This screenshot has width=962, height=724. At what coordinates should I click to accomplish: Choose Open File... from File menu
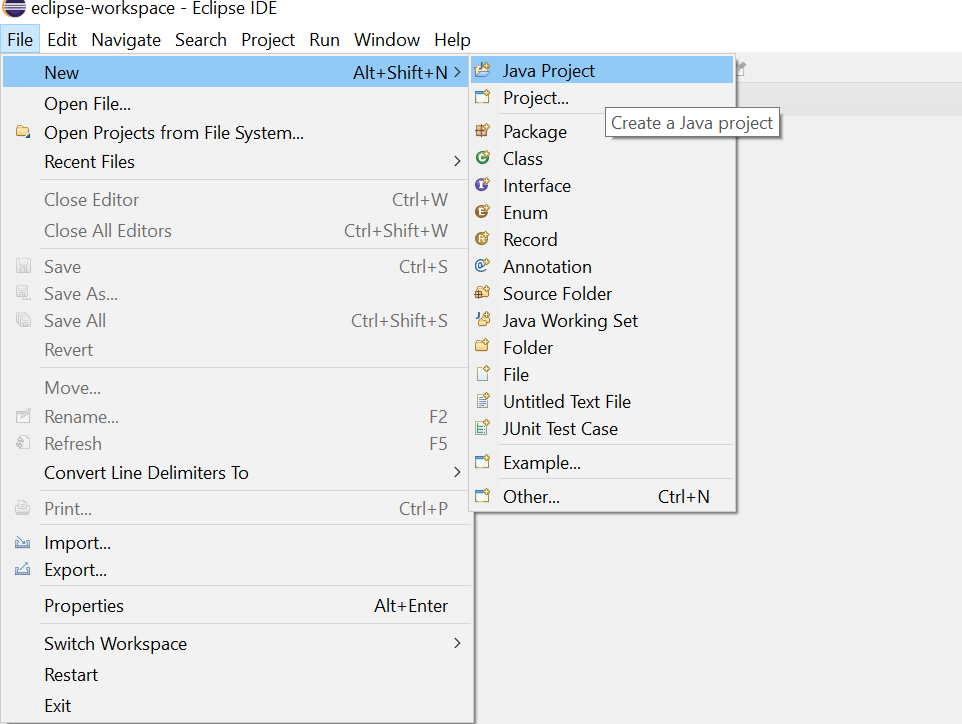point(236,104)
